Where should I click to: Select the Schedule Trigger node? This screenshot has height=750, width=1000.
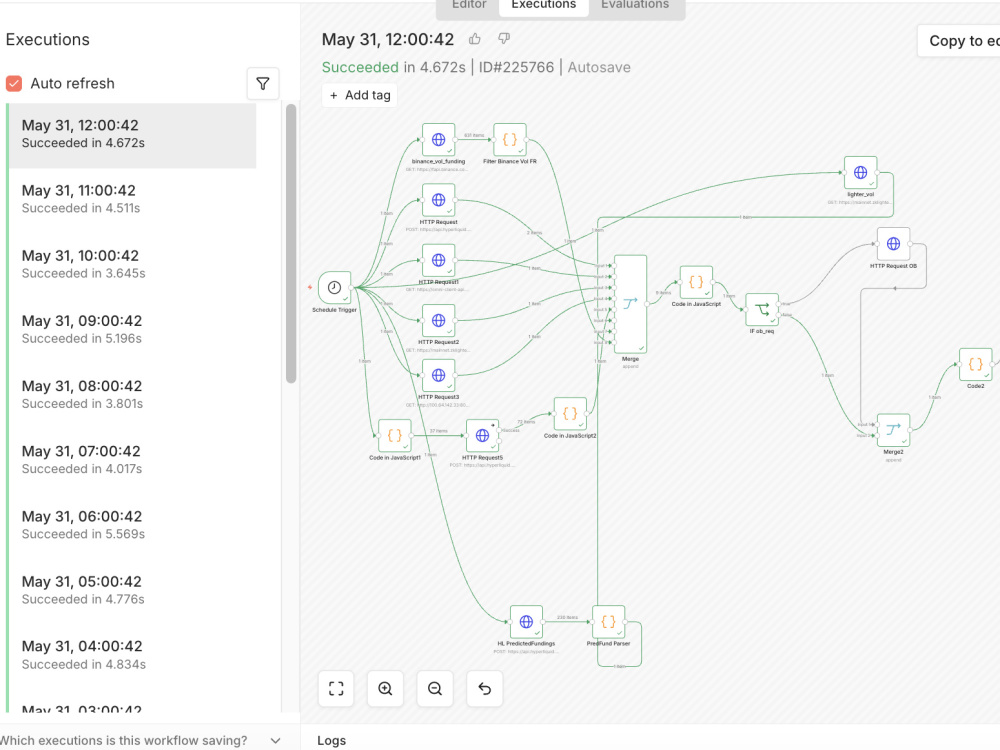click(334, 288)
